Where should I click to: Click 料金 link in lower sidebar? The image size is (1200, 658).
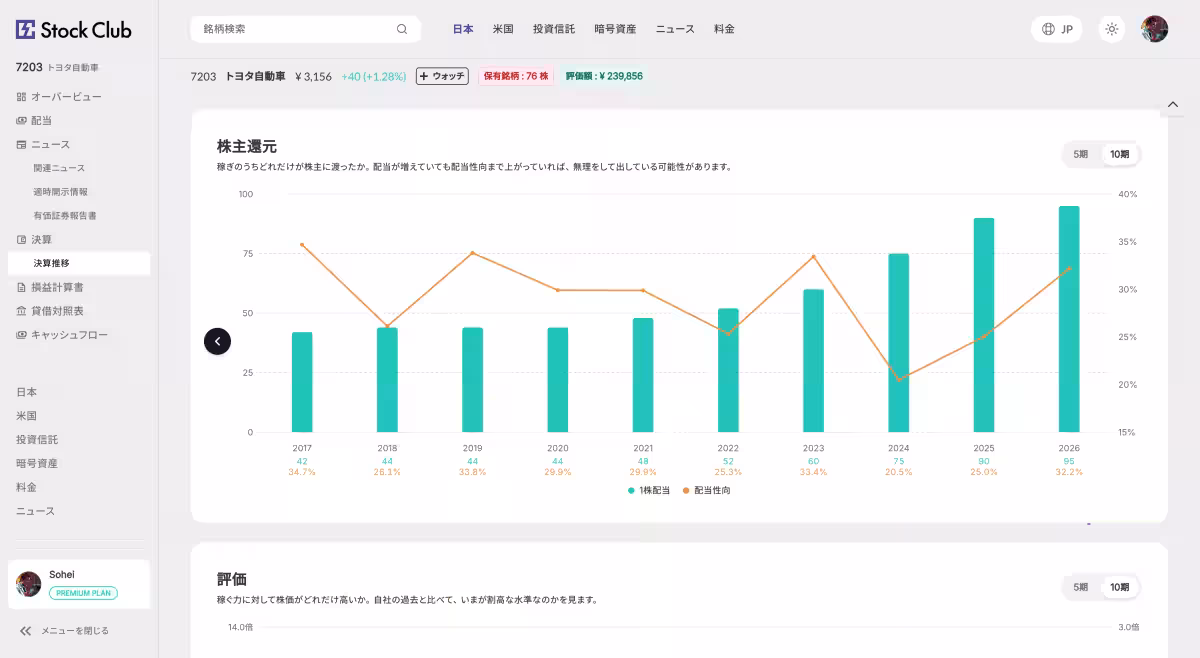[26, 487]
